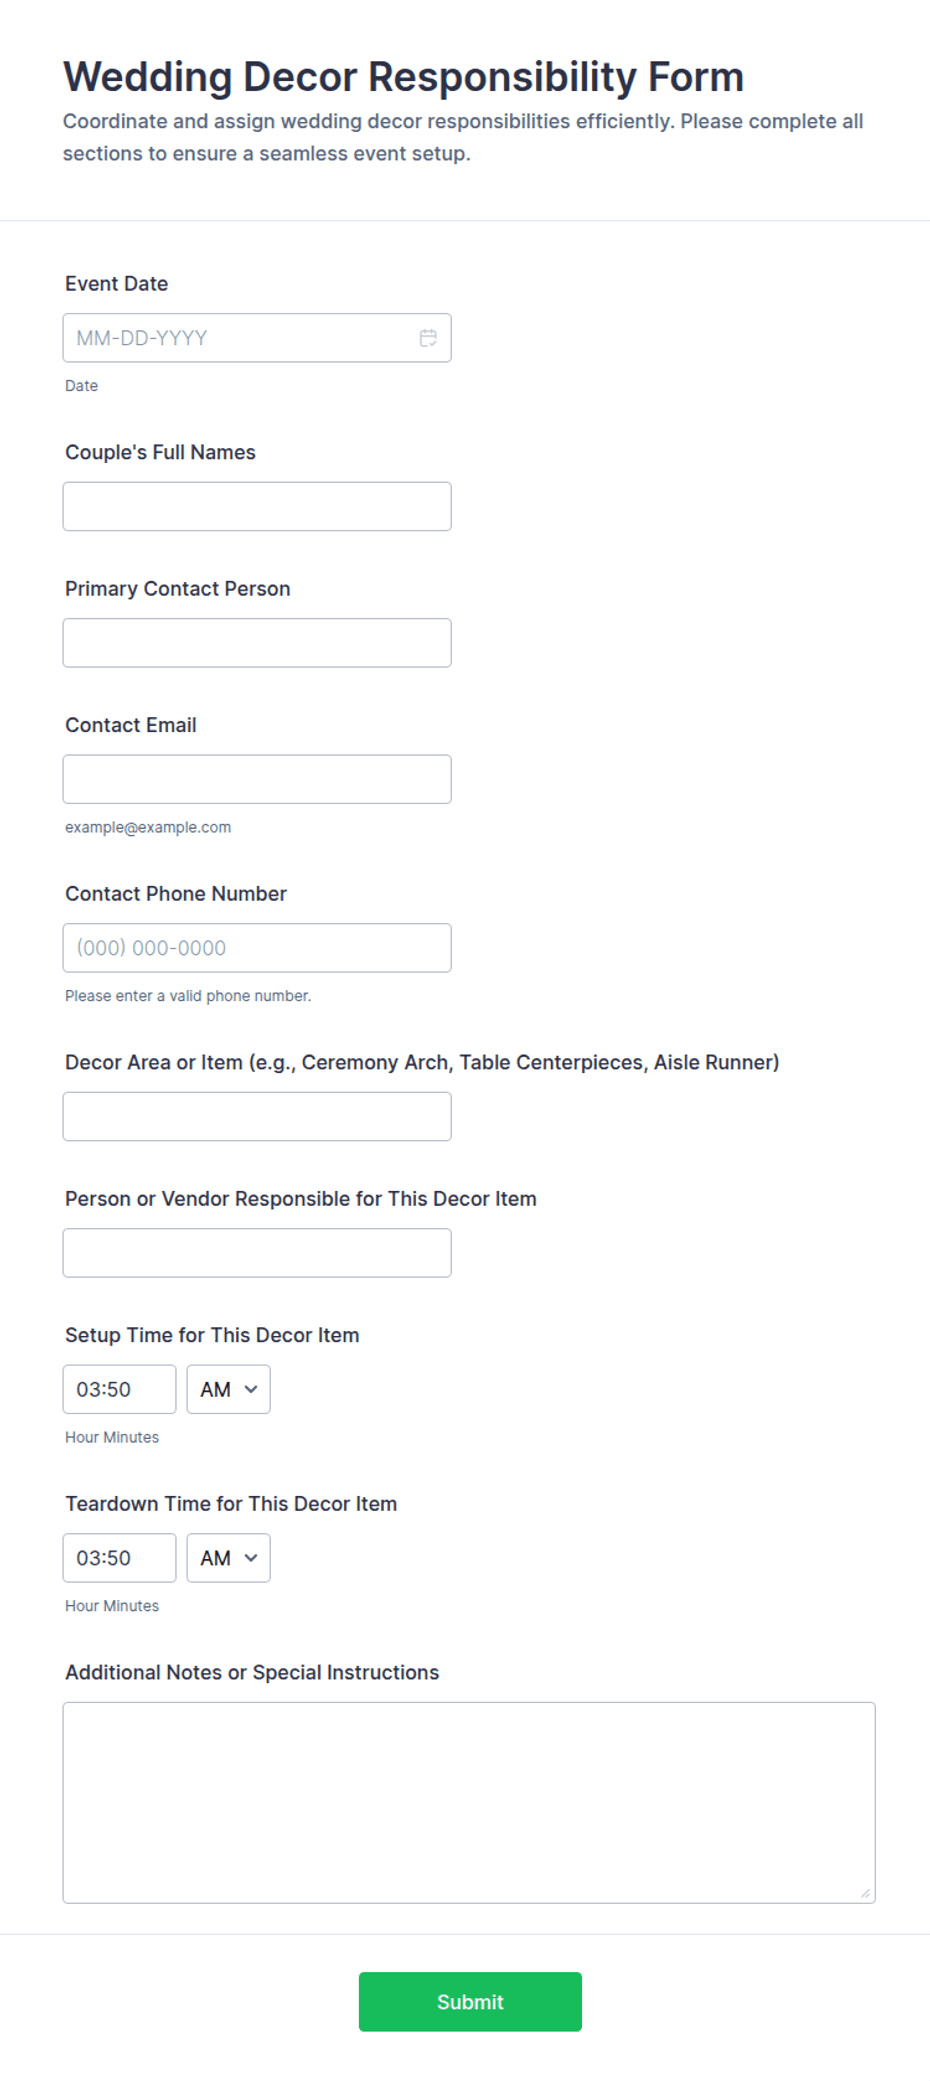Focus the Contact Phone Number field
This screenshot has width=930, height=2081.
[x=257, y=948]
